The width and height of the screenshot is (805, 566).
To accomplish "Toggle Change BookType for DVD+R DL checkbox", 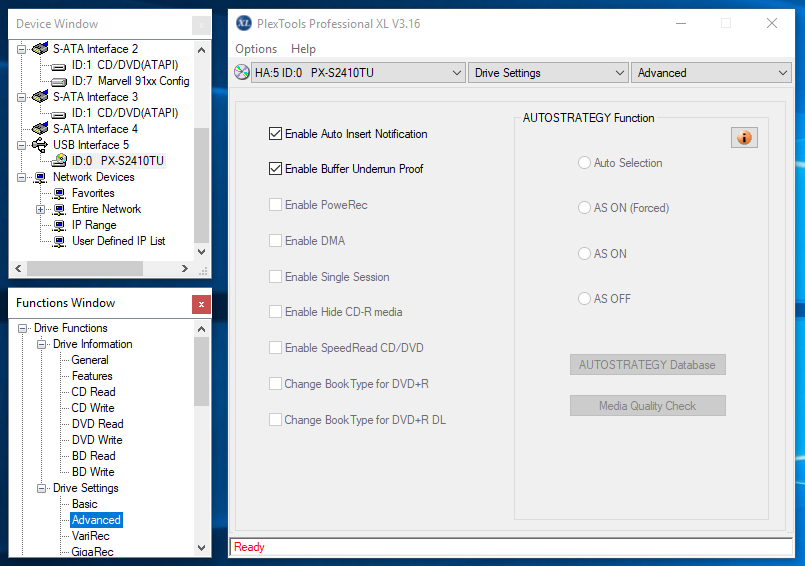I will [x=275, y=420].
